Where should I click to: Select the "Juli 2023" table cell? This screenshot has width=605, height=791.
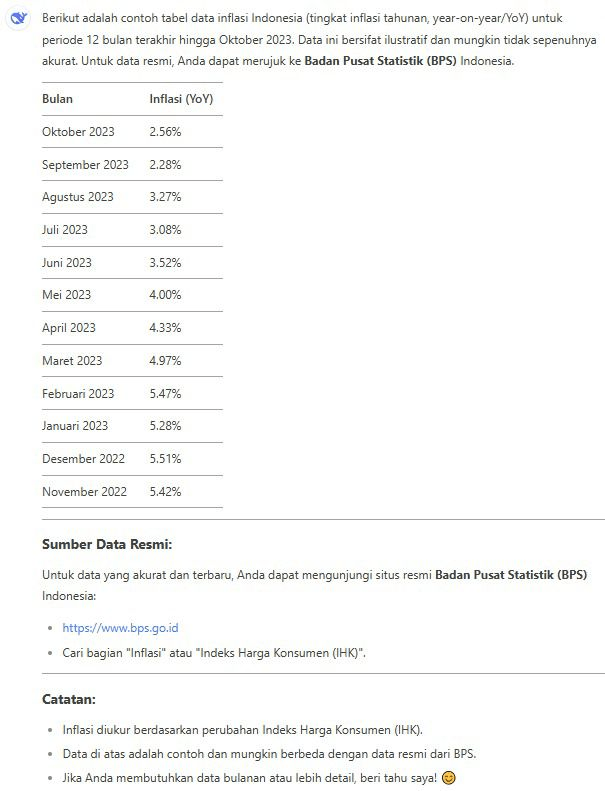click(x=65, y=230)
